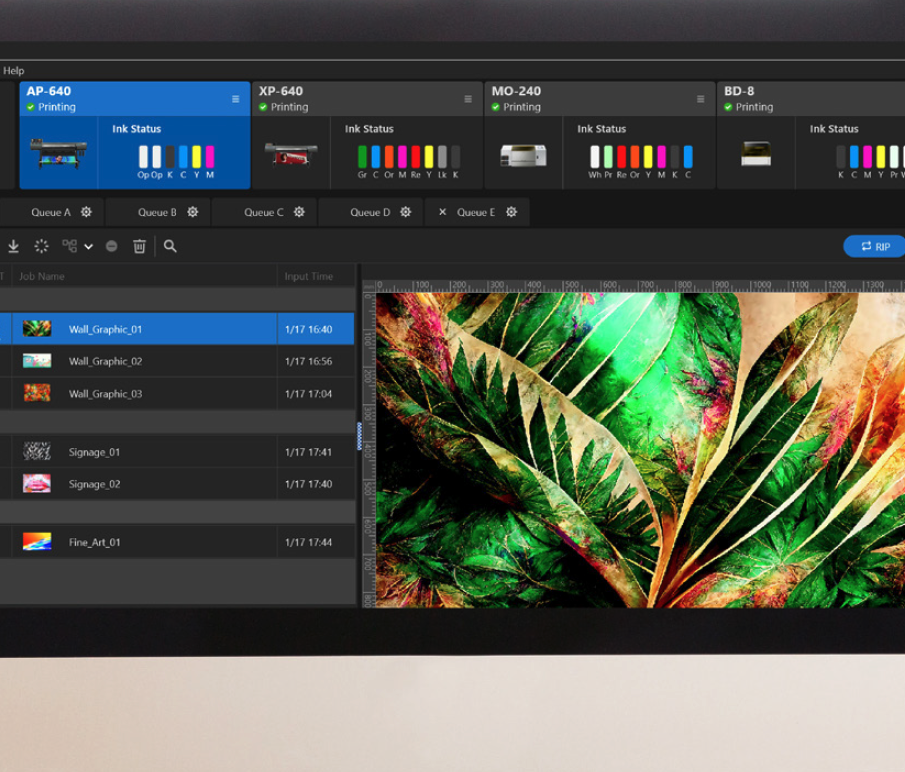The image size is (905, 772).
Task: Switch to the Queue D tab
Action: [370, 212]
